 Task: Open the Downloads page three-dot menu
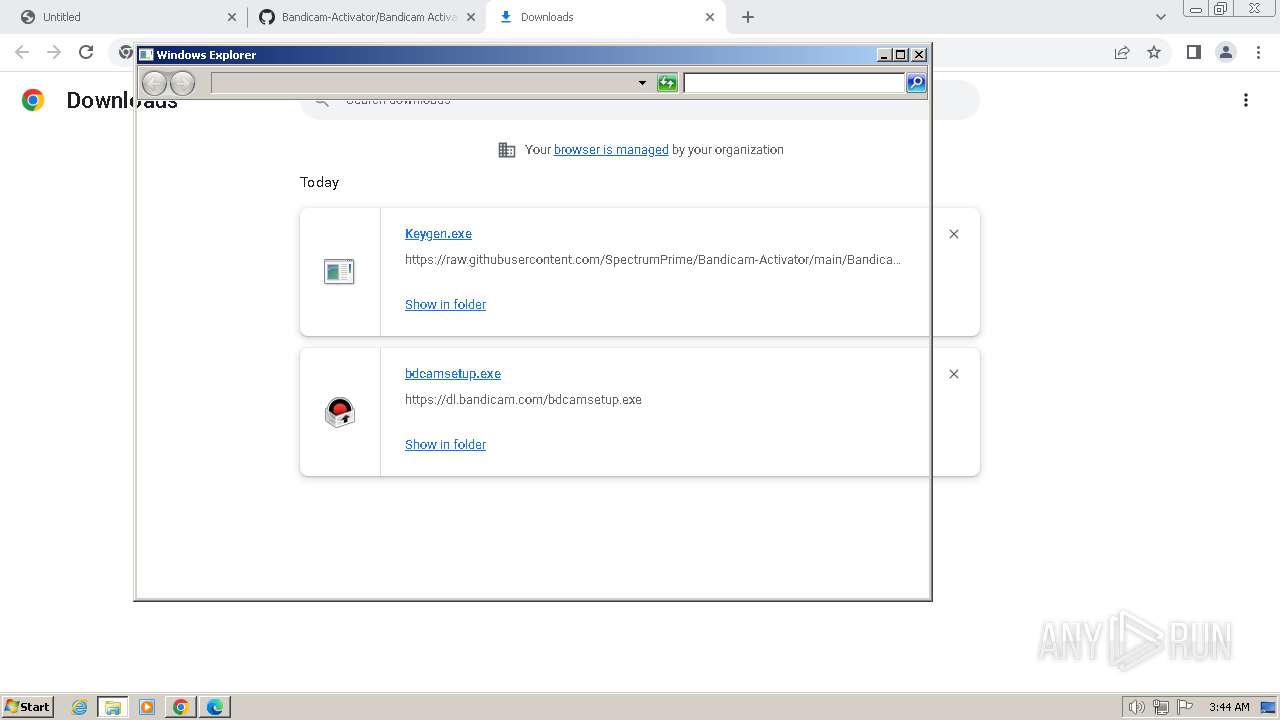[1246, 100]
